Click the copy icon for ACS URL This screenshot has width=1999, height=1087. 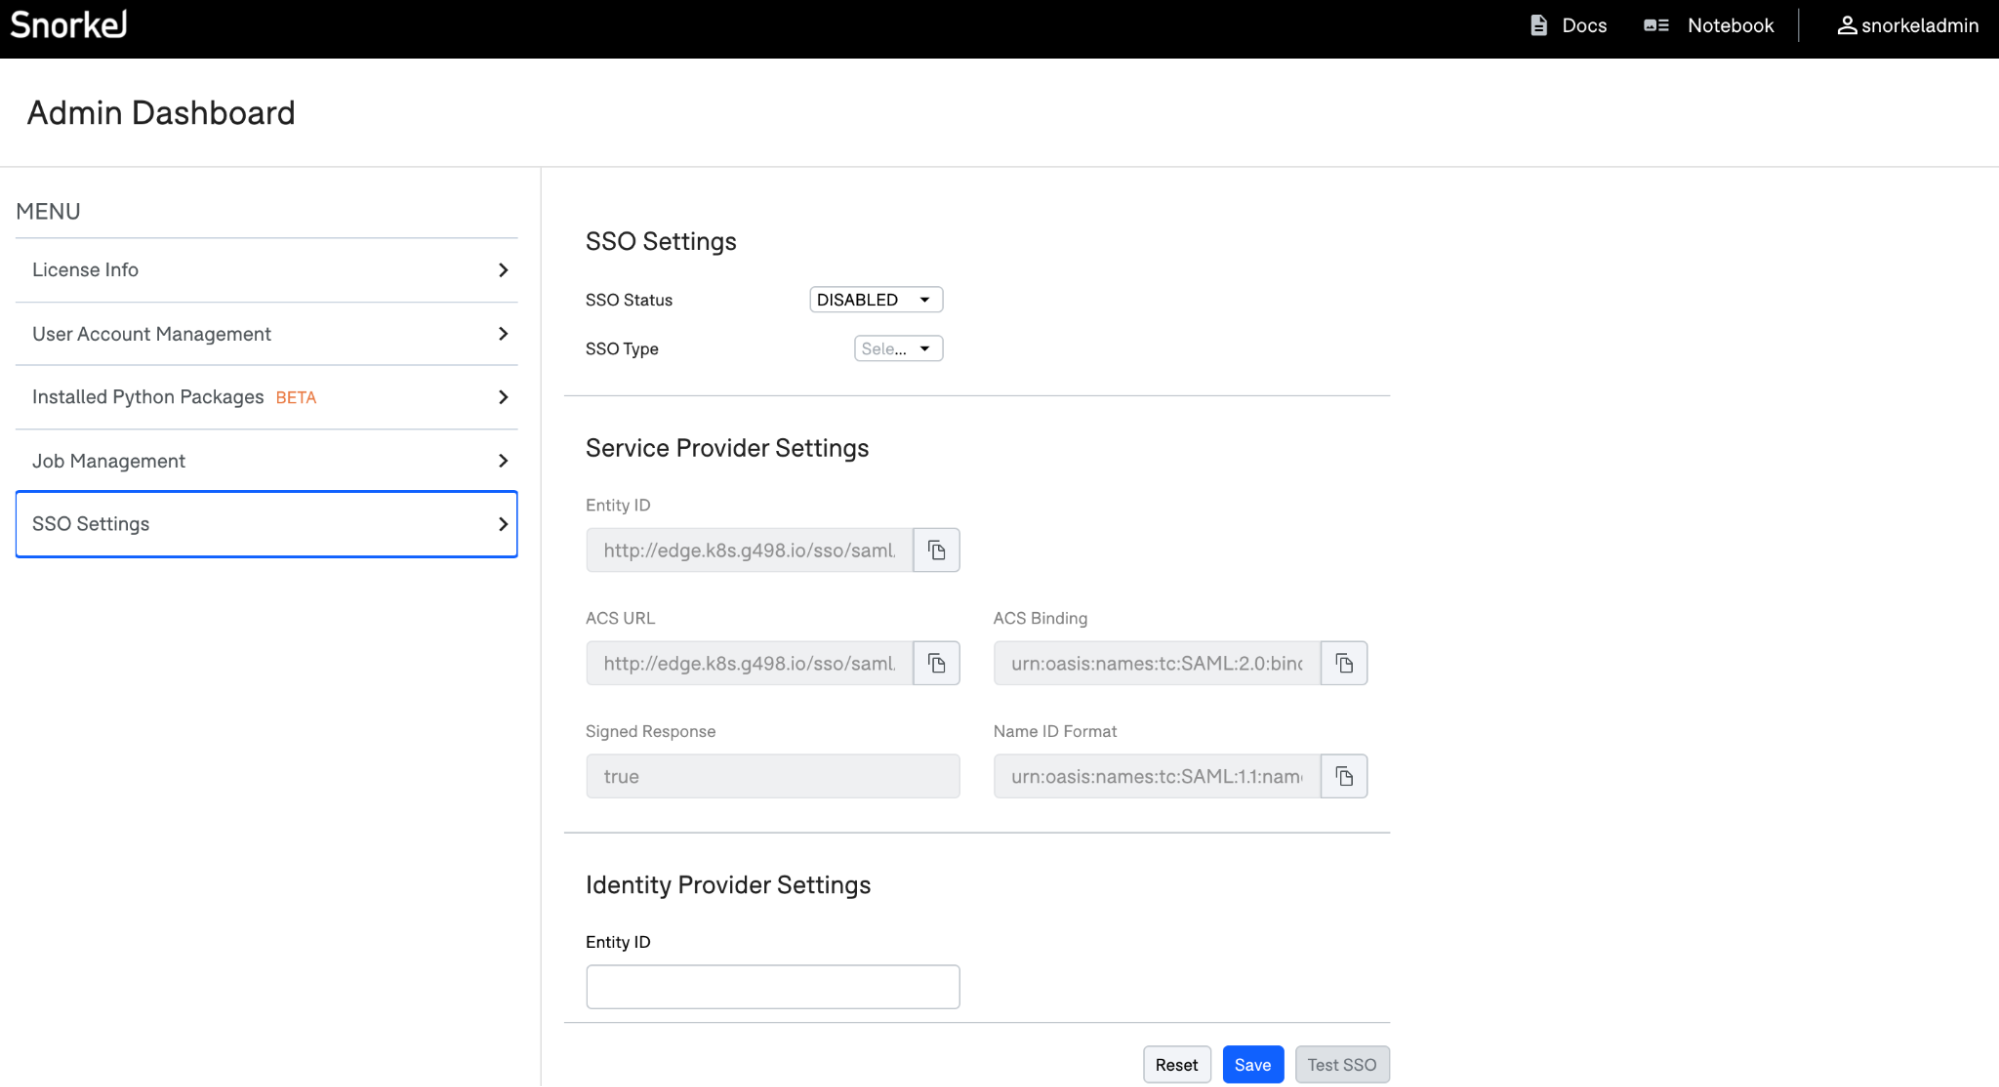coord(937,663)
